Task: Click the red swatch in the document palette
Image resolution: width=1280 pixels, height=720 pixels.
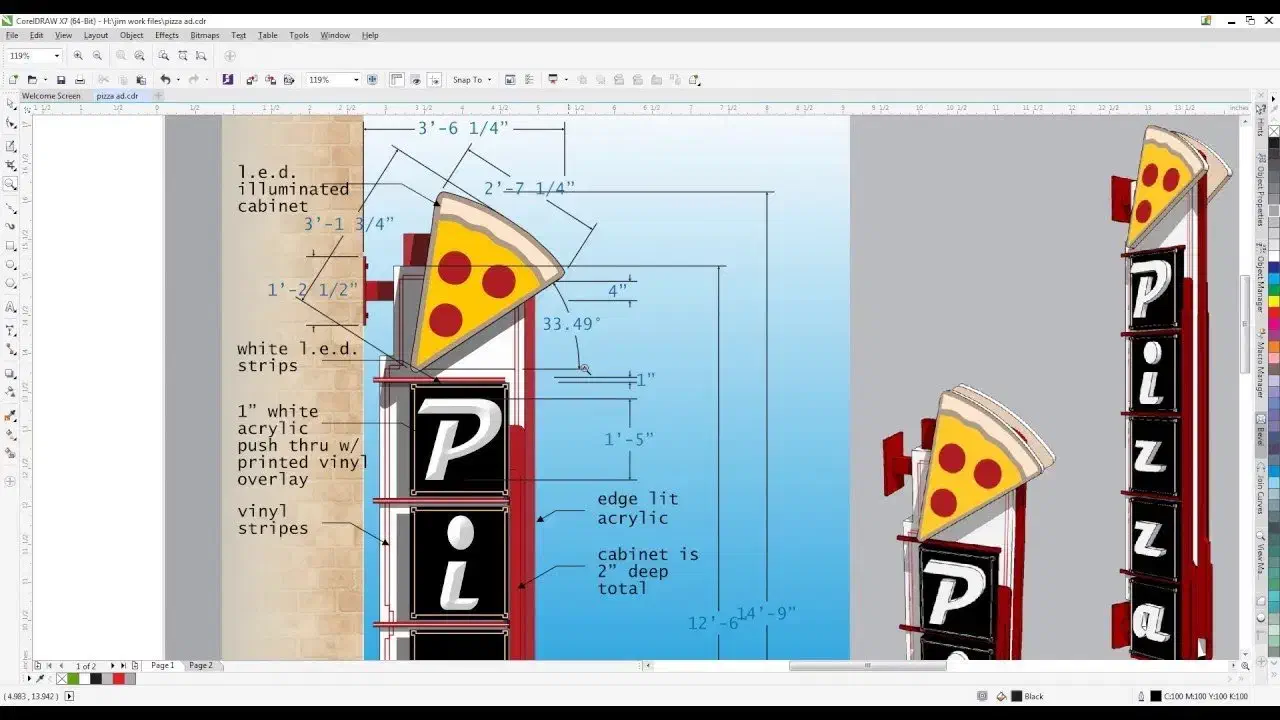Action: (x=118, y=679)
